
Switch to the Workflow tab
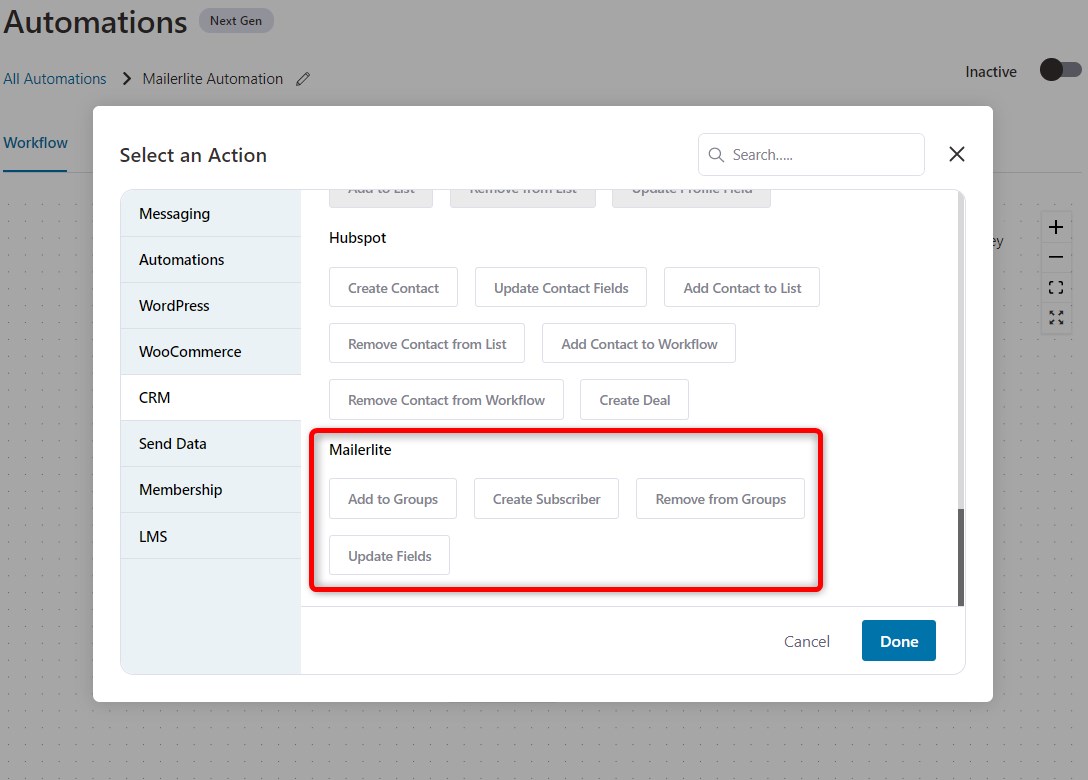35,143
